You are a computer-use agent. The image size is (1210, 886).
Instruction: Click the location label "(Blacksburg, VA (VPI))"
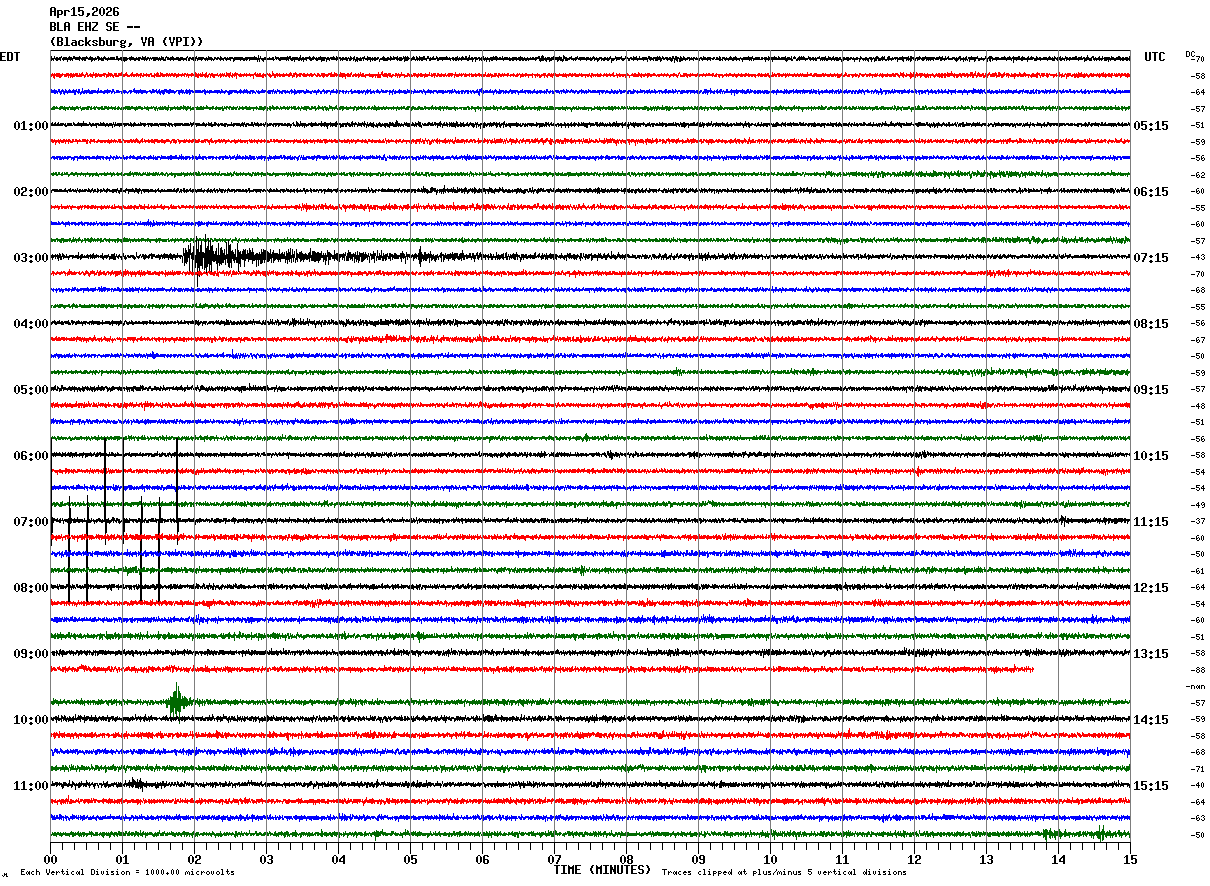coord(126,42)
